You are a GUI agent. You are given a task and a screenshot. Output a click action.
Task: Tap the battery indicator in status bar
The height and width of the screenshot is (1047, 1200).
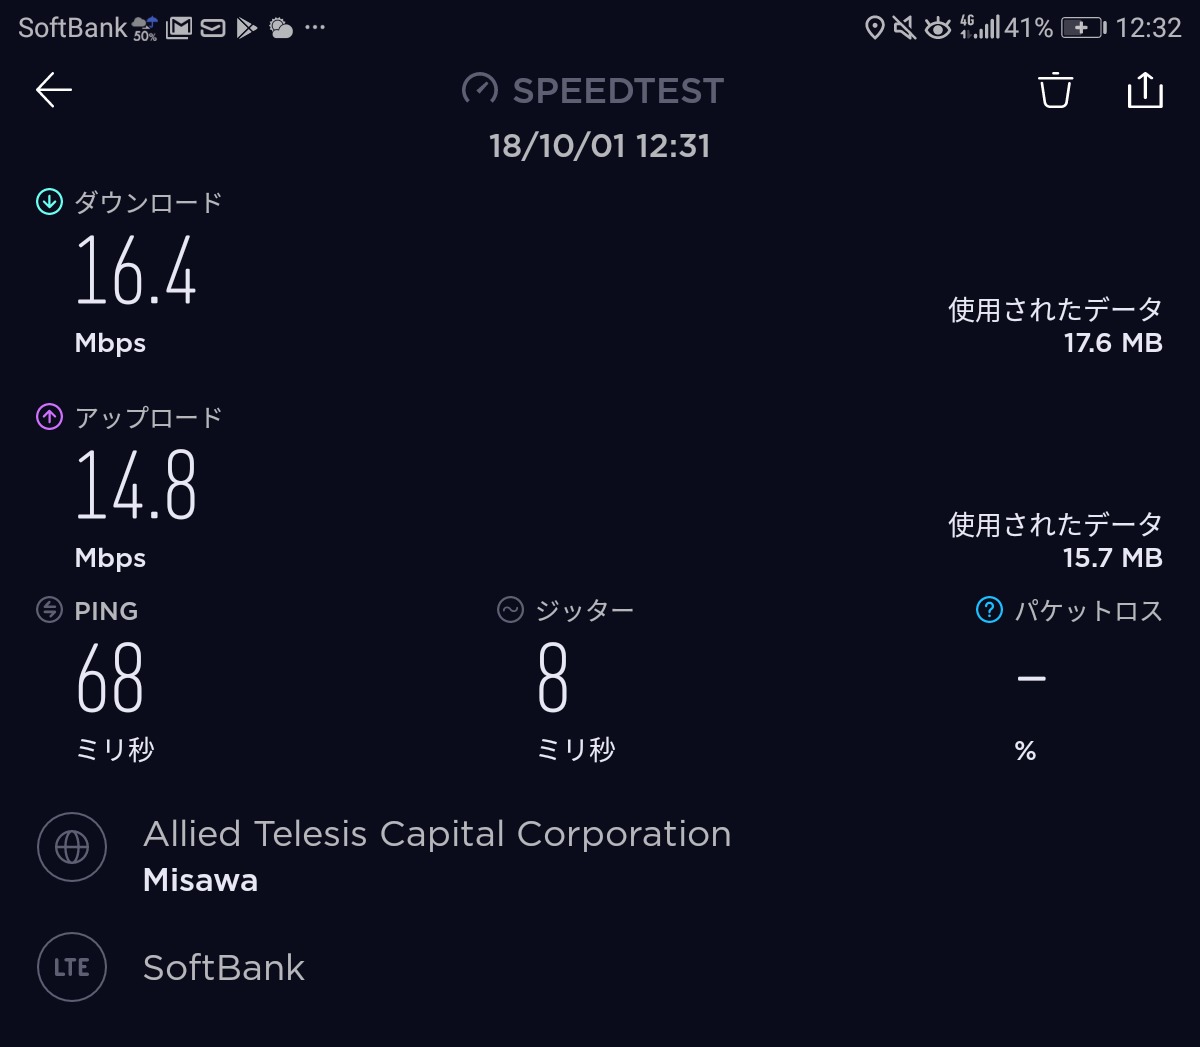point(1082,28)
